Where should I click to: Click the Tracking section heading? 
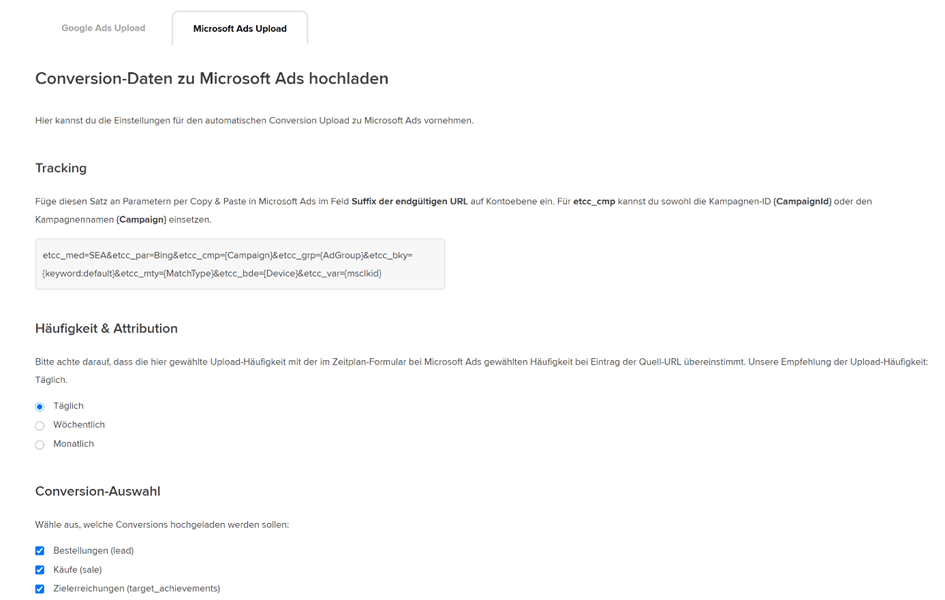point(61,168)
